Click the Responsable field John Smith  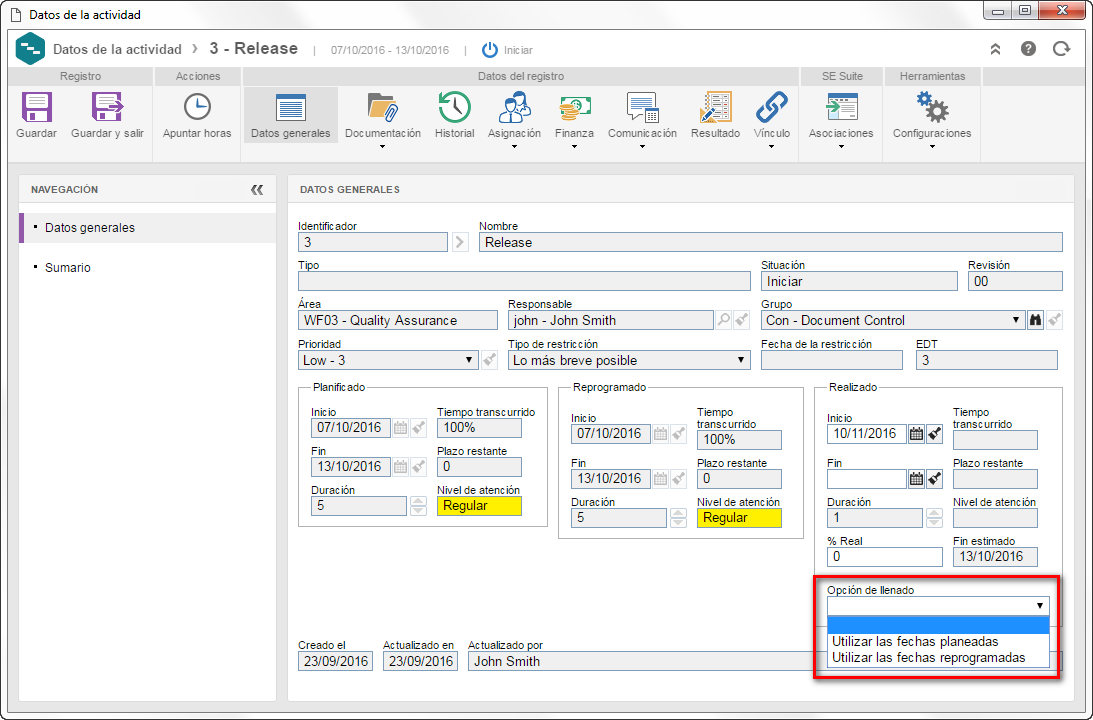click(611, 320)
